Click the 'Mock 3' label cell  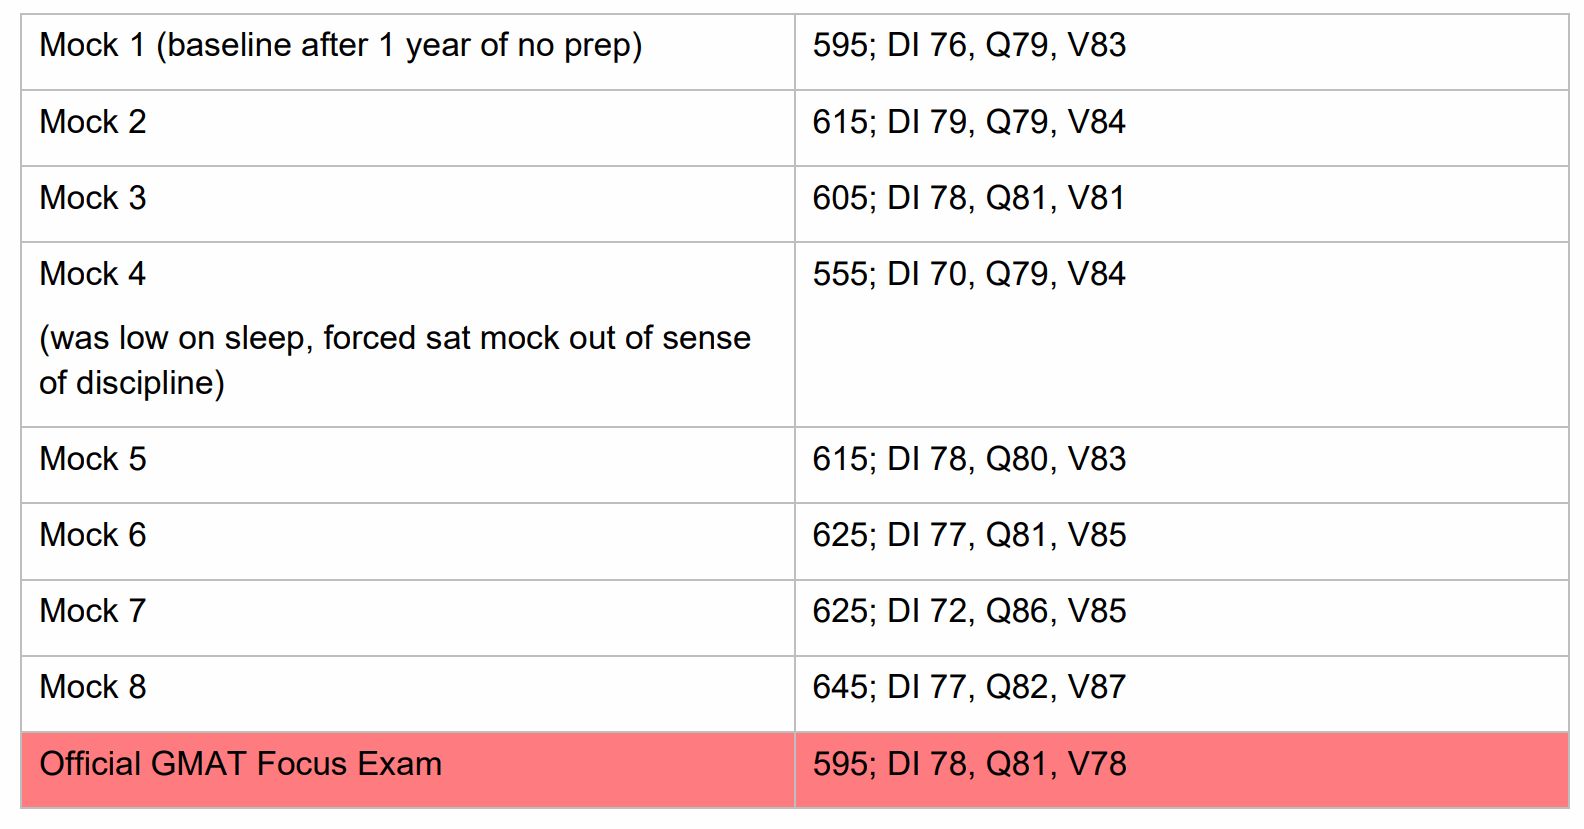pyautogui.click(x=93, y=198)
